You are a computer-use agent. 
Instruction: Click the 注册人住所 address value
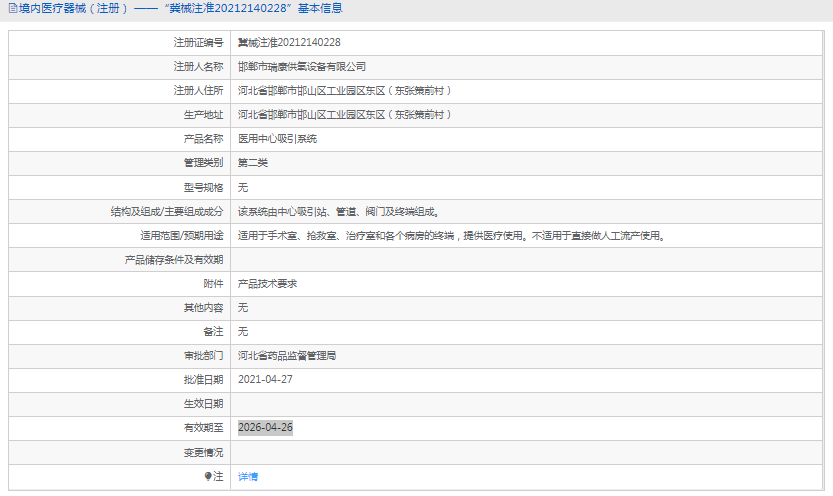point(344,91)
